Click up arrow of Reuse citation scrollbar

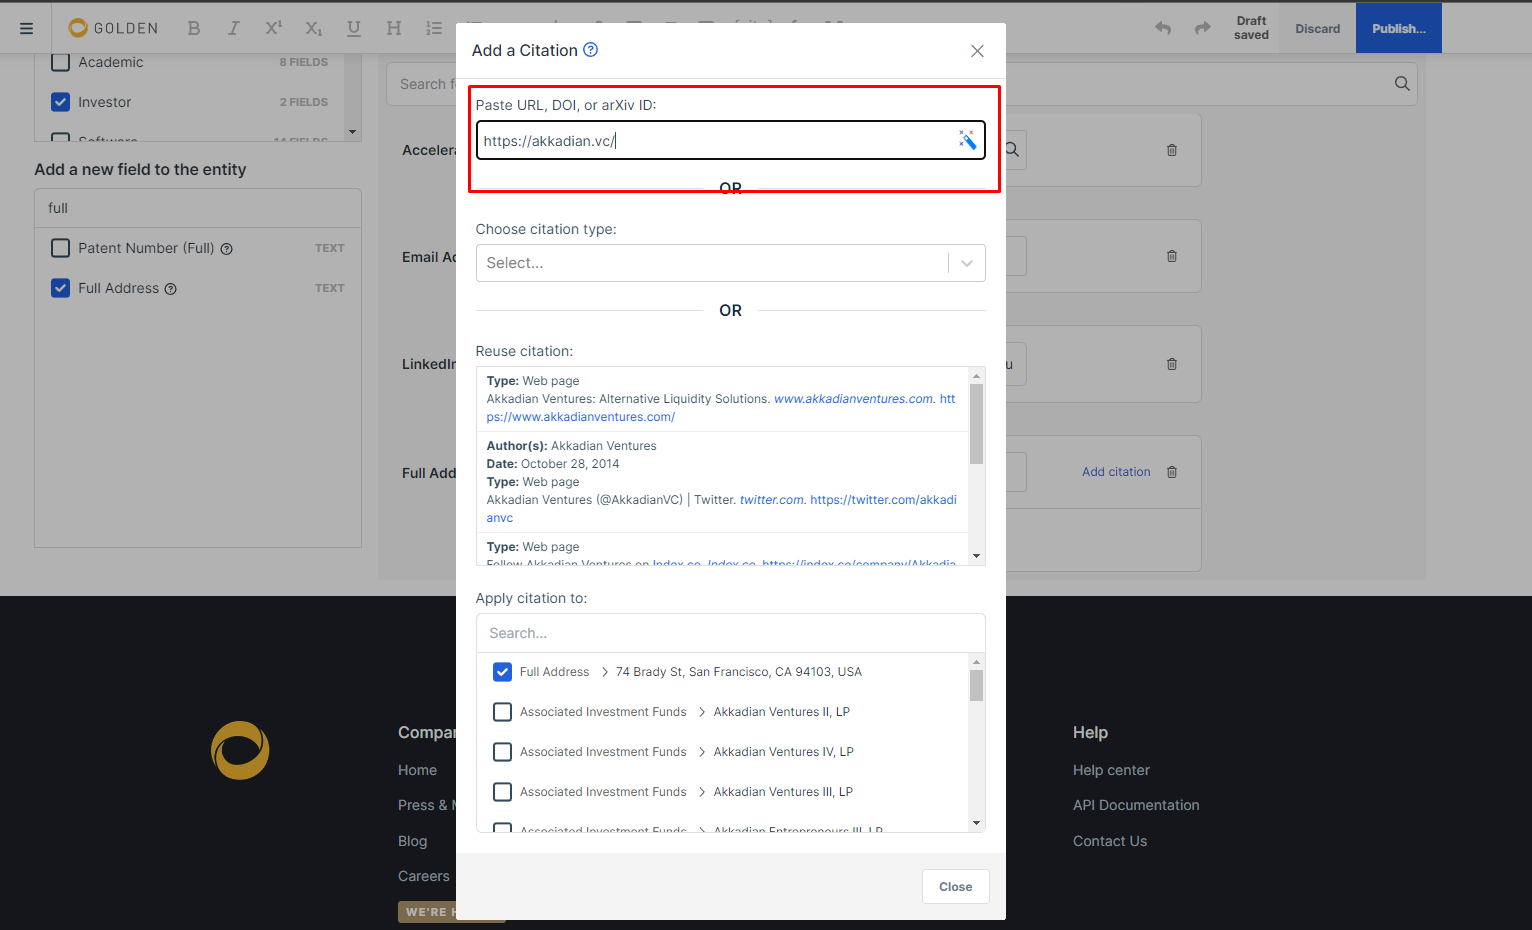pos(977,376)
